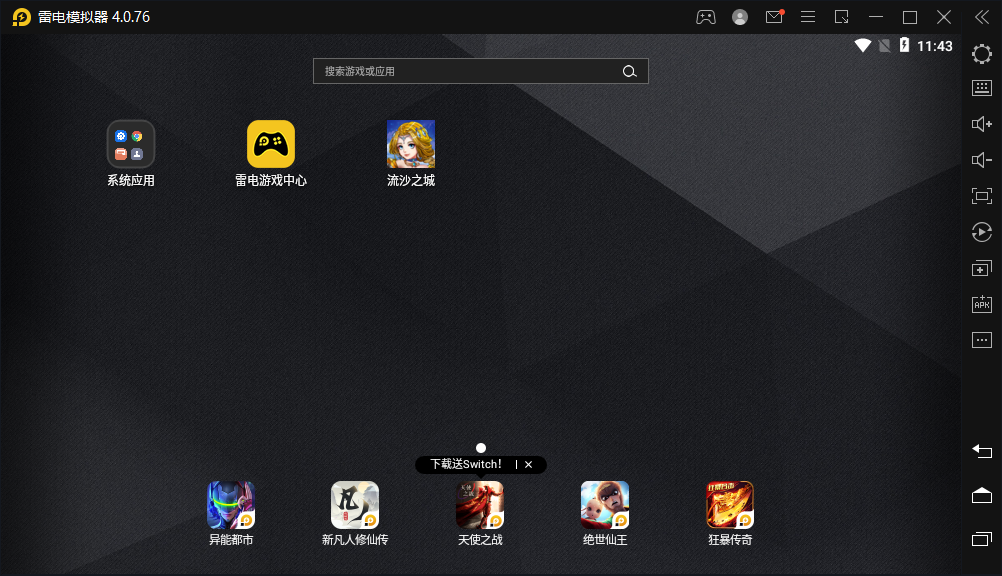The width and height of the screenshot is (1002, 576).
Task: Minimize the emulator window
Action: [x=875, y=17]
